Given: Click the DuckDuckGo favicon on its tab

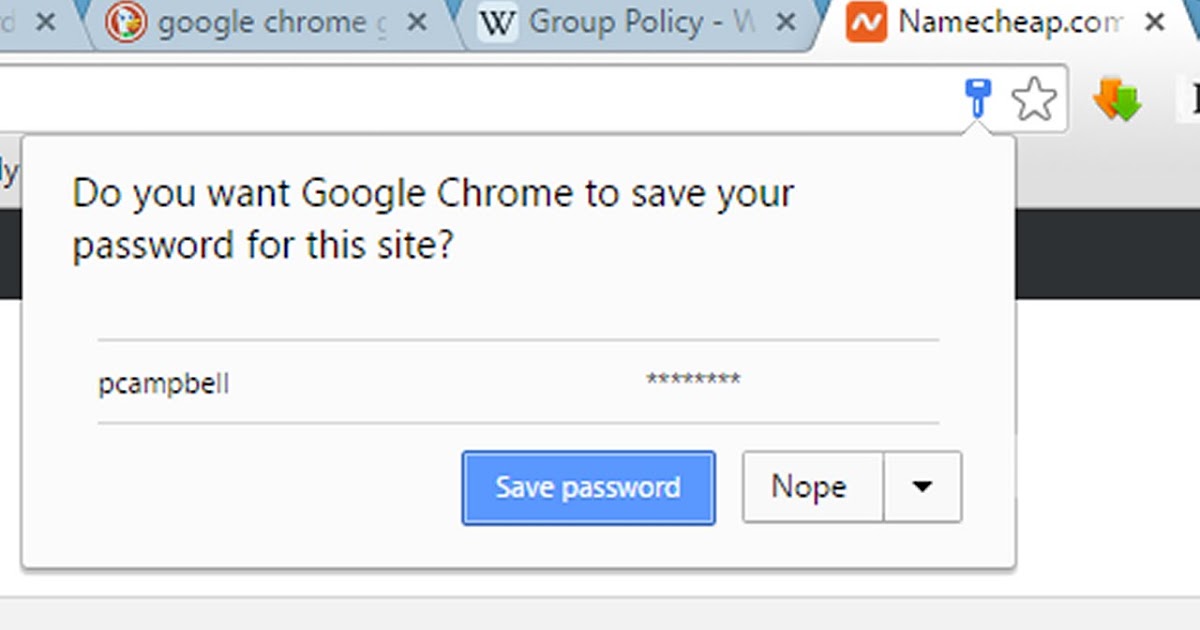Looking at the screenshot, I should [x=123, y=21].
